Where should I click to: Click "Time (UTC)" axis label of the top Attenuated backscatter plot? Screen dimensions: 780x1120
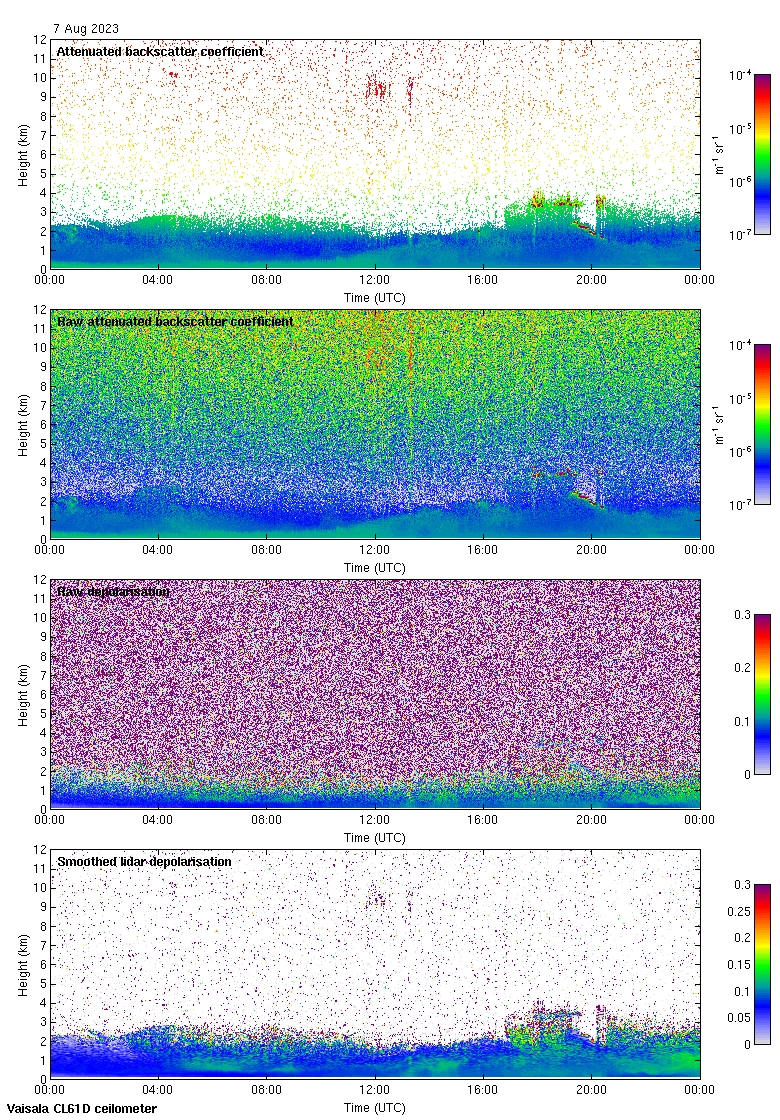click(374, 298)
